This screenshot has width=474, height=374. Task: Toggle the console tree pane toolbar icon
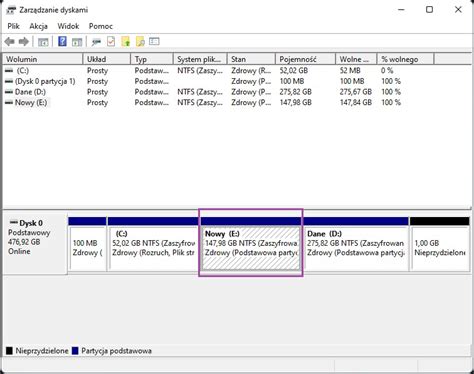[x=43, y=42]
